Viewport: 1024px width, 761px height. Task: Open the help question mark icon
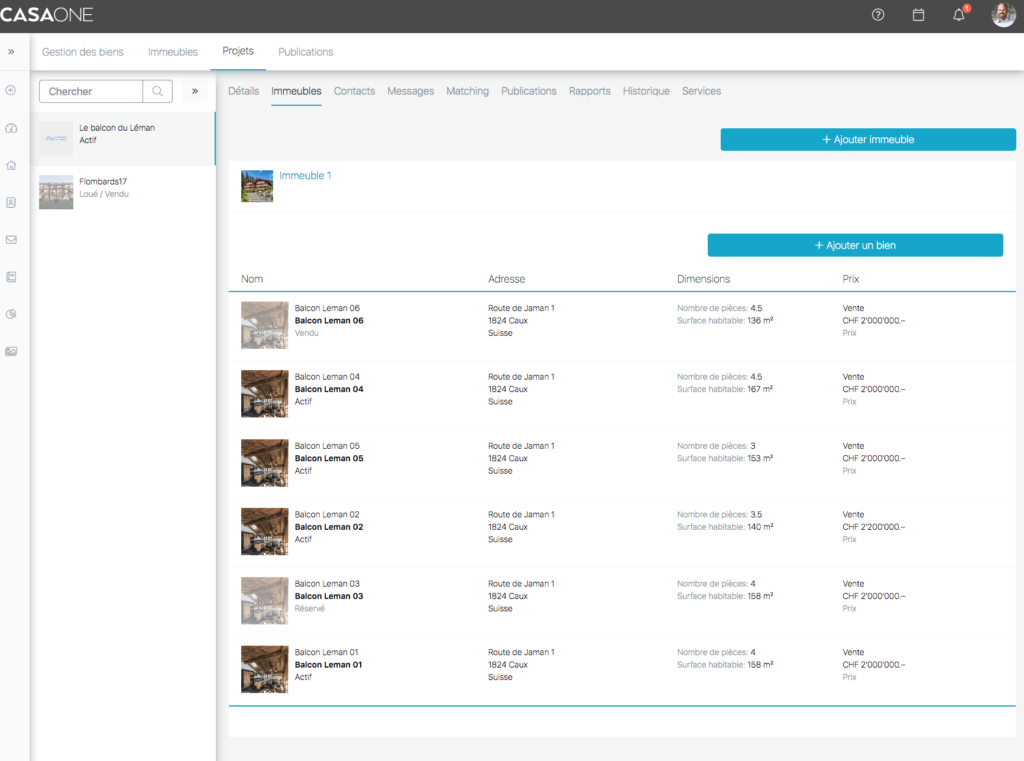(878, 15)
